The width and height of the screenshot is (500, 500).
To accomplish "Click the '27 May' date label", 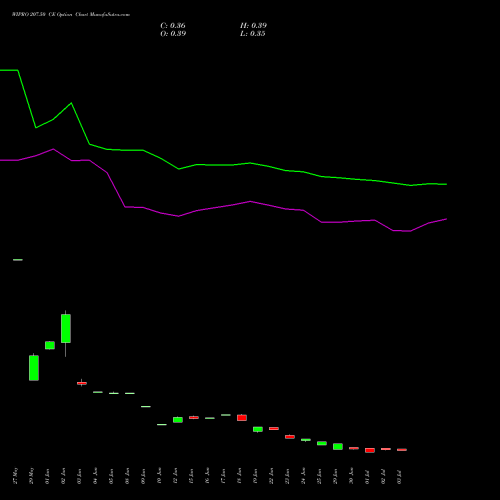I will point(15,476).
